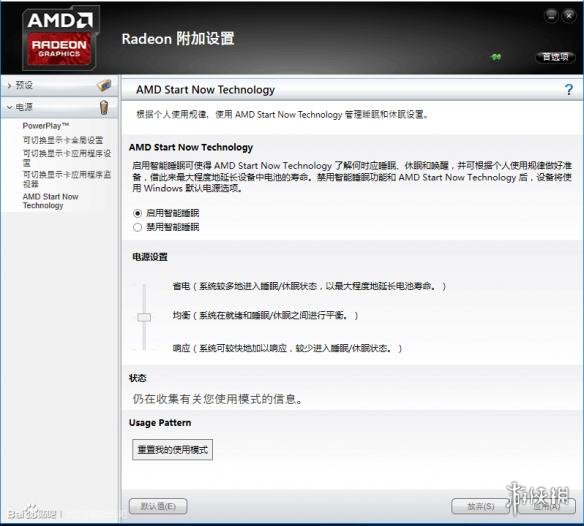Click the 仍在收集有关您使用模式的信息 status text
Screen dimensions: 584x526
tap(218, 399)
